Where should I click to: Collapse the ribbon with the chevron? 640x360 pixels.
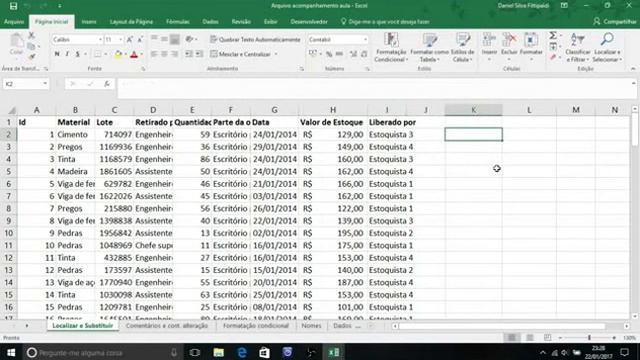[633, 69]
